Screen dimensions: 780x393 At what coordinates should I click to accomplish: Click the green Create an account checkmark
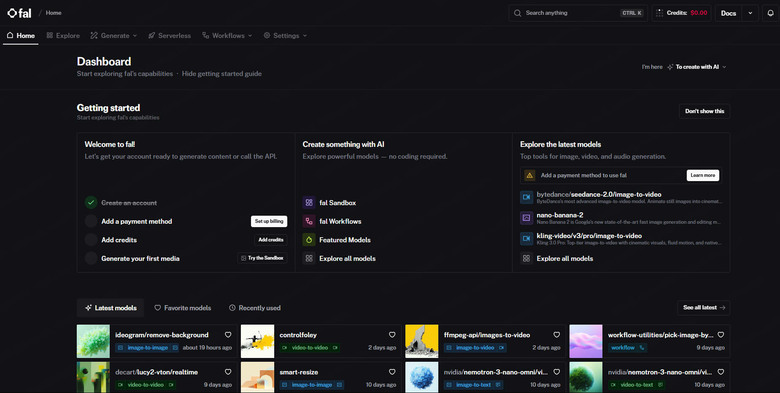(x=91, y=202)
